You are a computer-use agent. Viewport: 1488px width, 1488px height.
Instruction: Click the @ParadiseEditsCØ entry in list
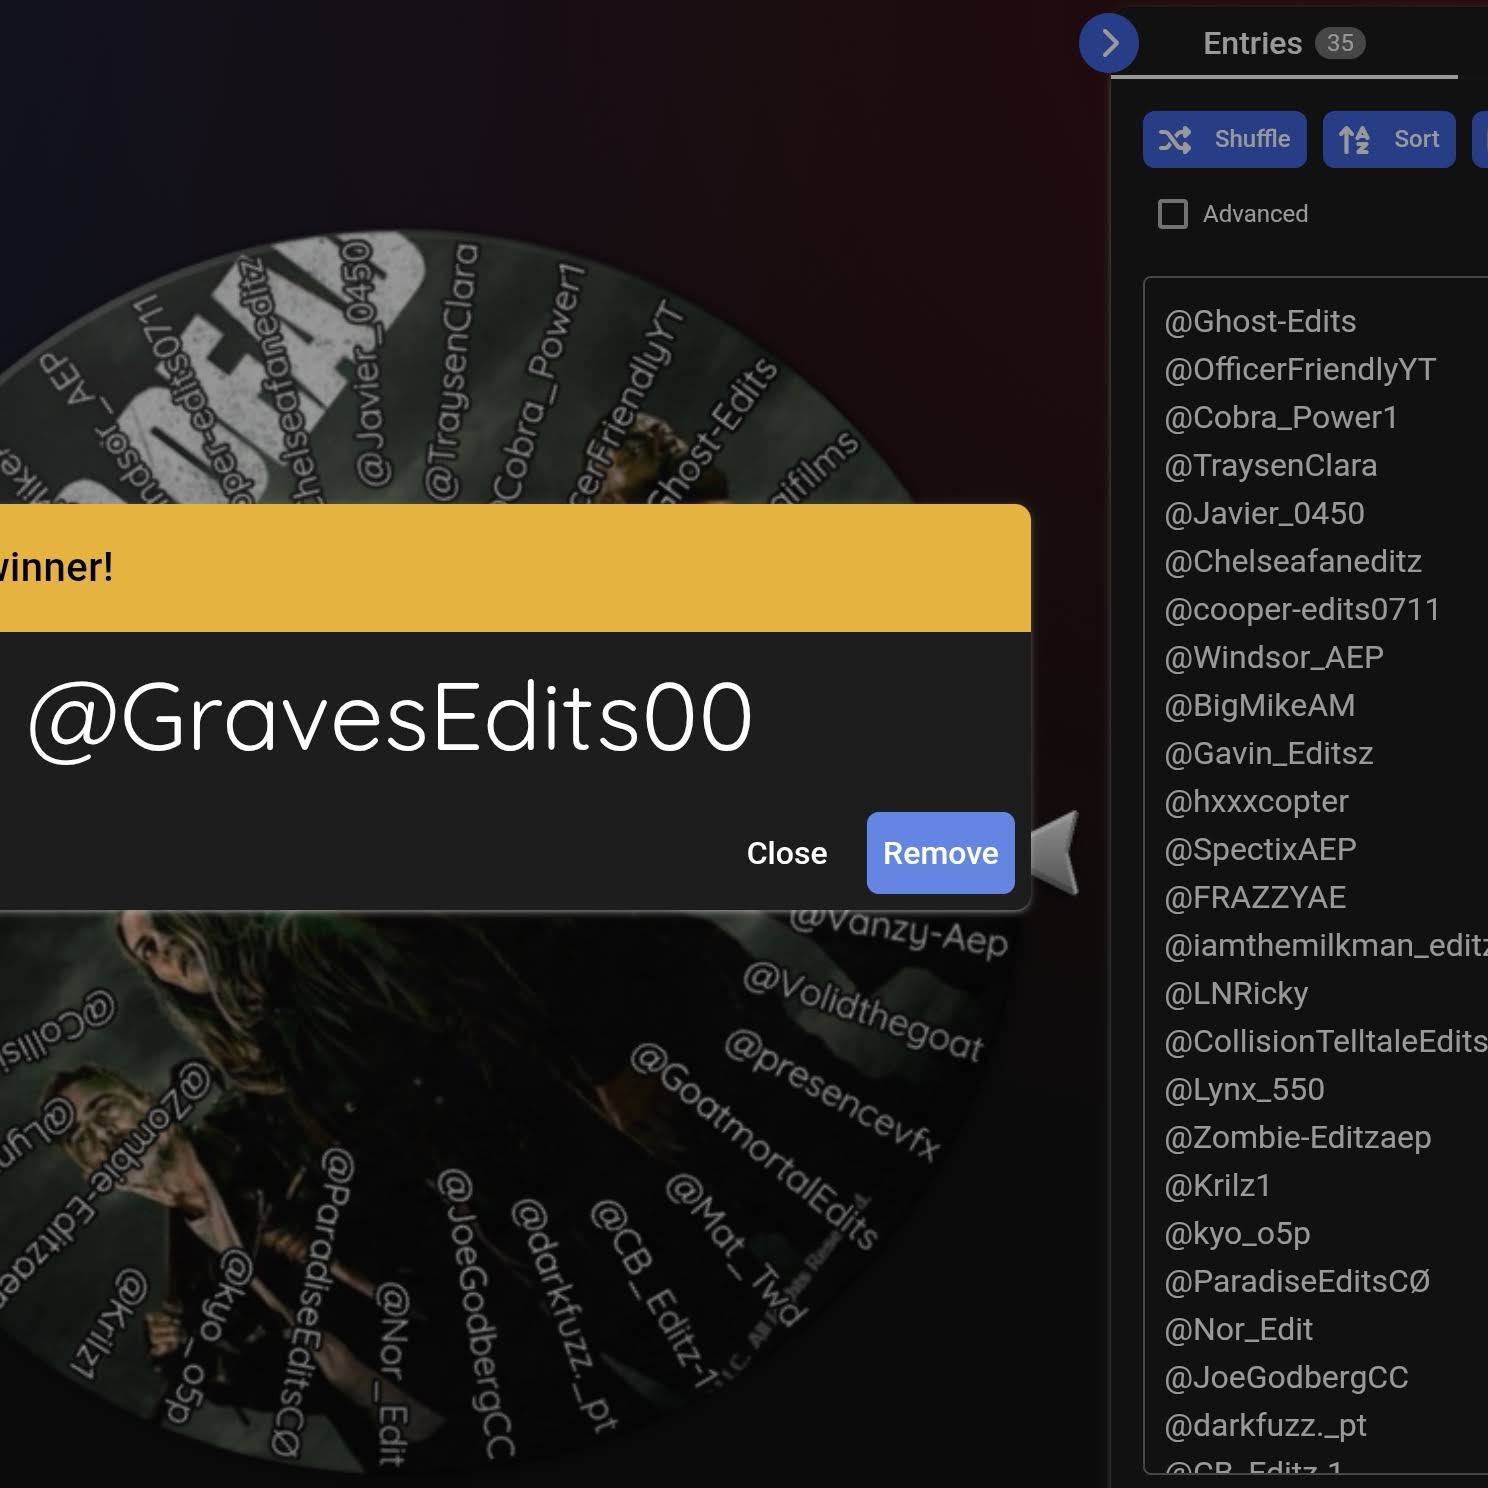1297,1281
